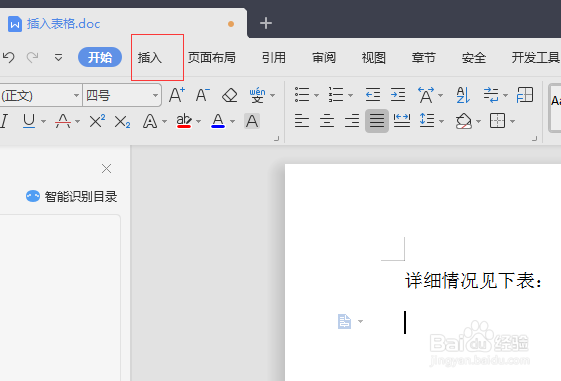This screenshot has height=381, width=561.
Task: Apply blue font color
Action: coord(218,121)
